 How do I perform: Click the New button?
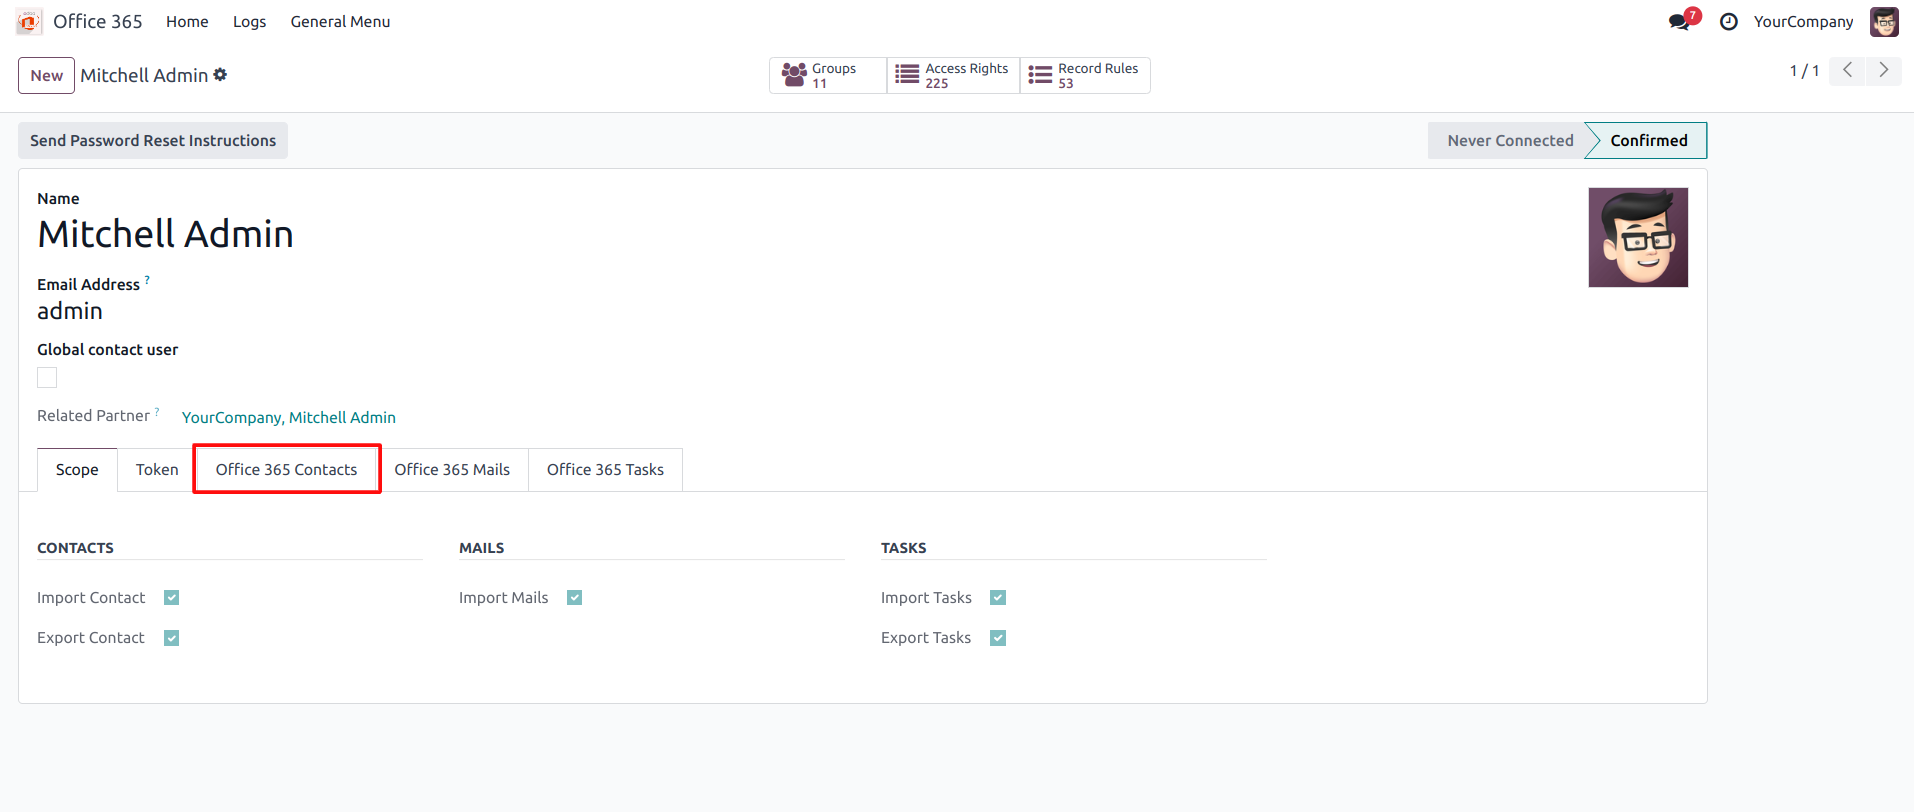(46, 75)
